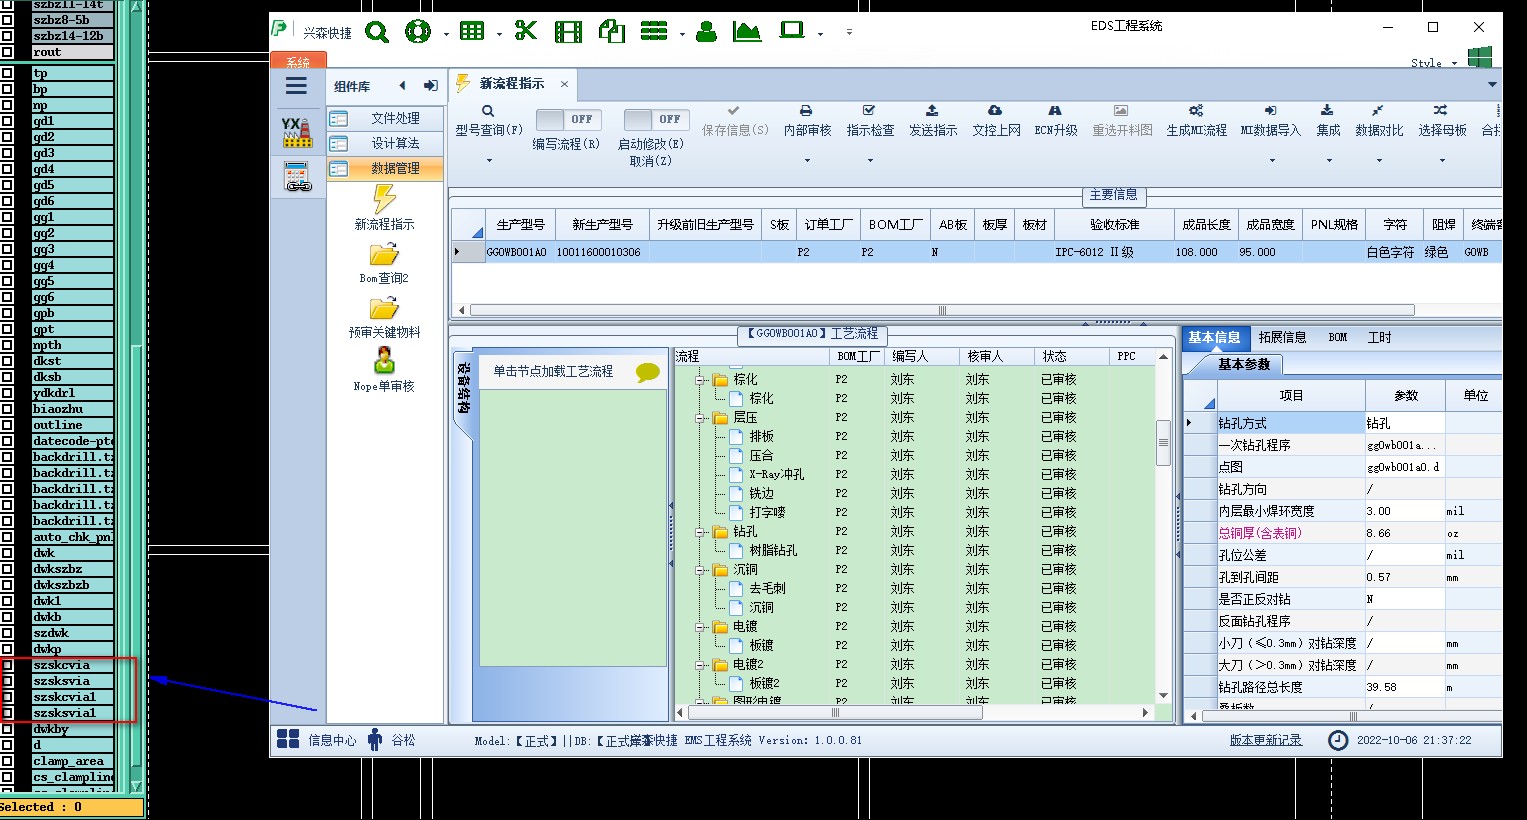Screen dimensions: 1527x820
Task: Click the green film strip icon
Action: (x=568, y=32)
